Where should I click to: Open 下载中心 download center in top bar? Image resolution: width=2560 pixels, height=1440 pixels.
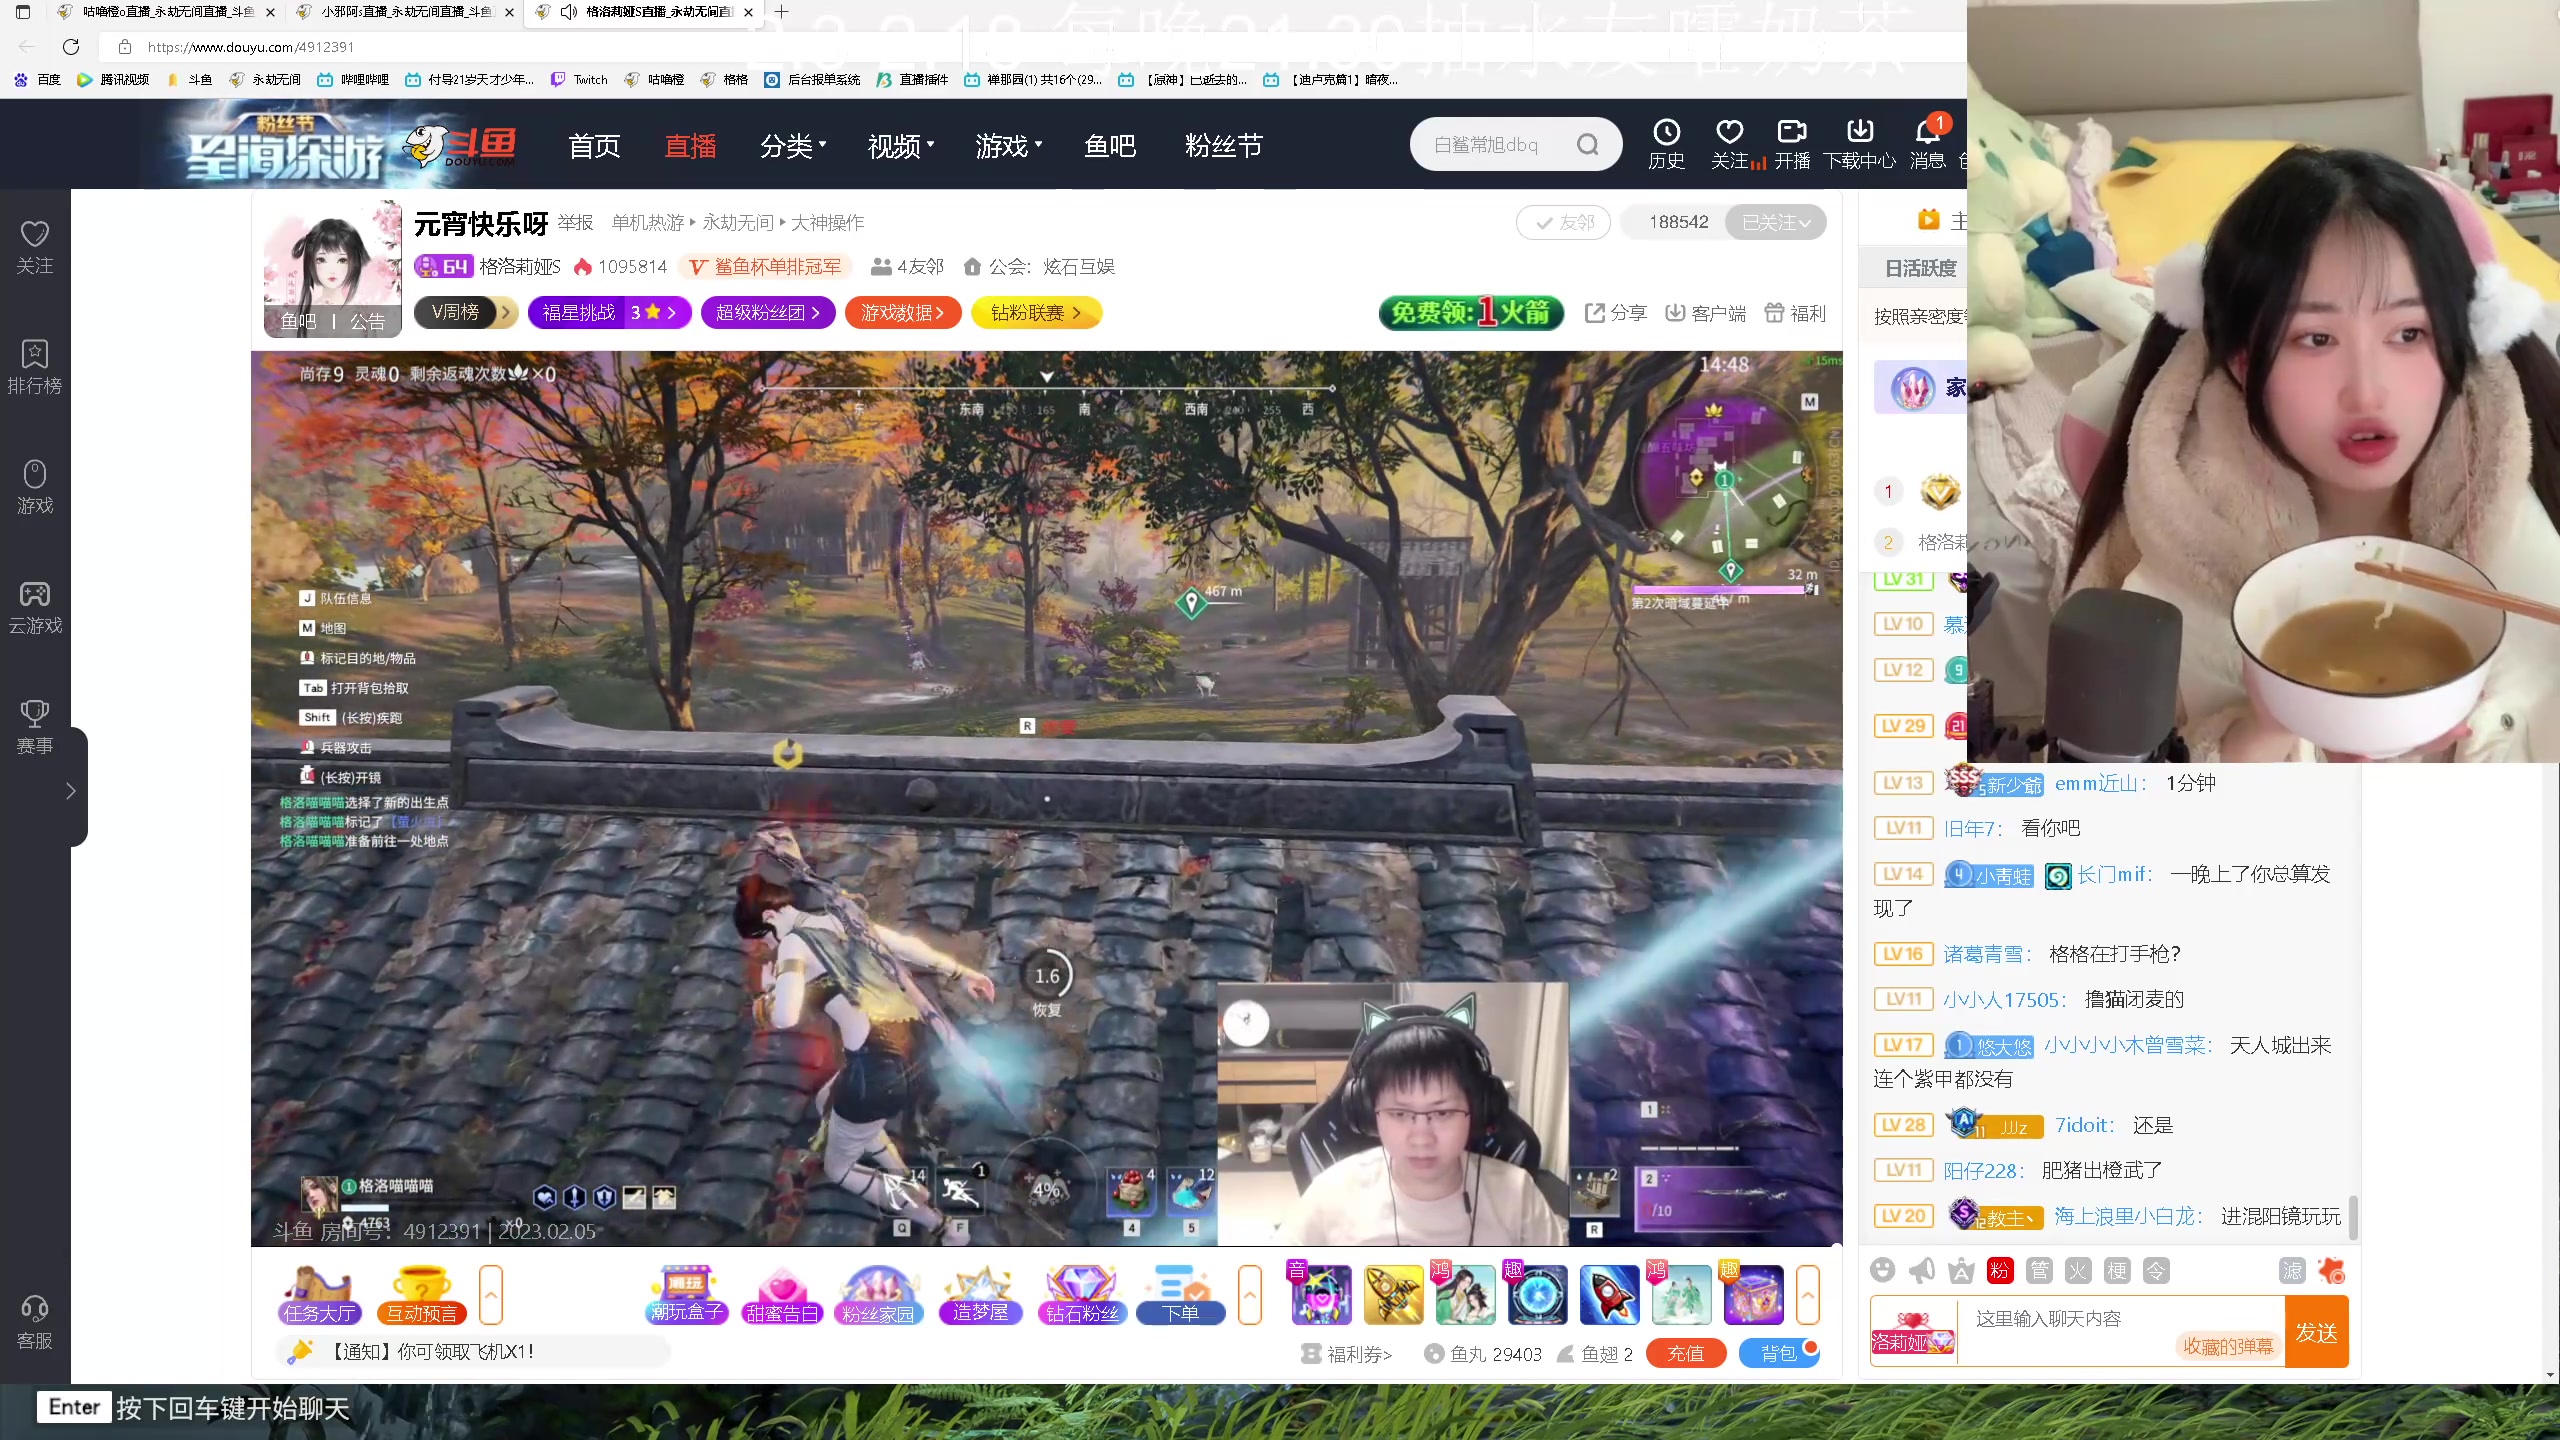[1858, 142]
